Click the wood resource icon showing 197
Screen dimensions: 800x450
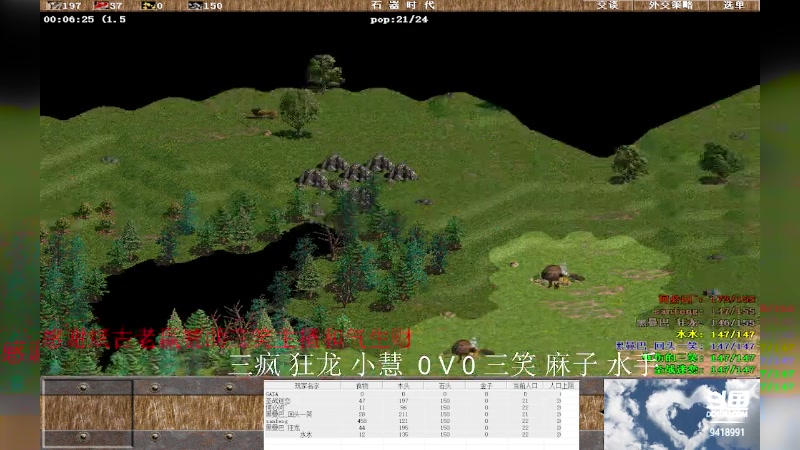(x=54, y=6)
